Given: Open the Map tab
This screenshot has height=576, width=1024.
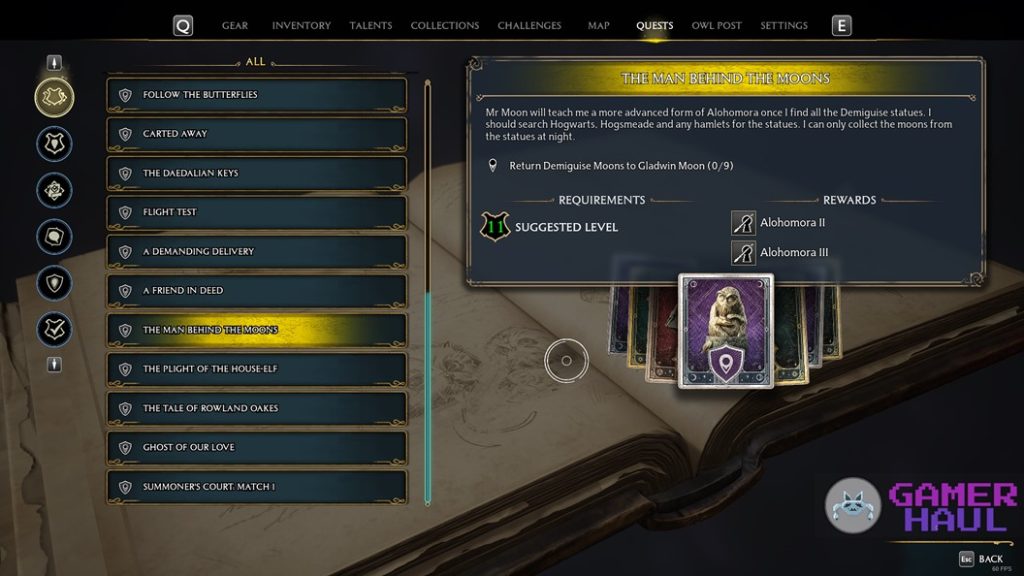Looking at the screenshot, I should pyautogui.click(x=598, y=25).
